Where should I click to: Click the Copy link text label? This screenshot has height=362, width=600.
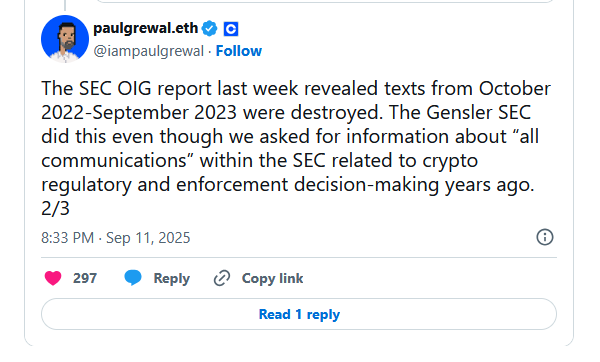272,279
